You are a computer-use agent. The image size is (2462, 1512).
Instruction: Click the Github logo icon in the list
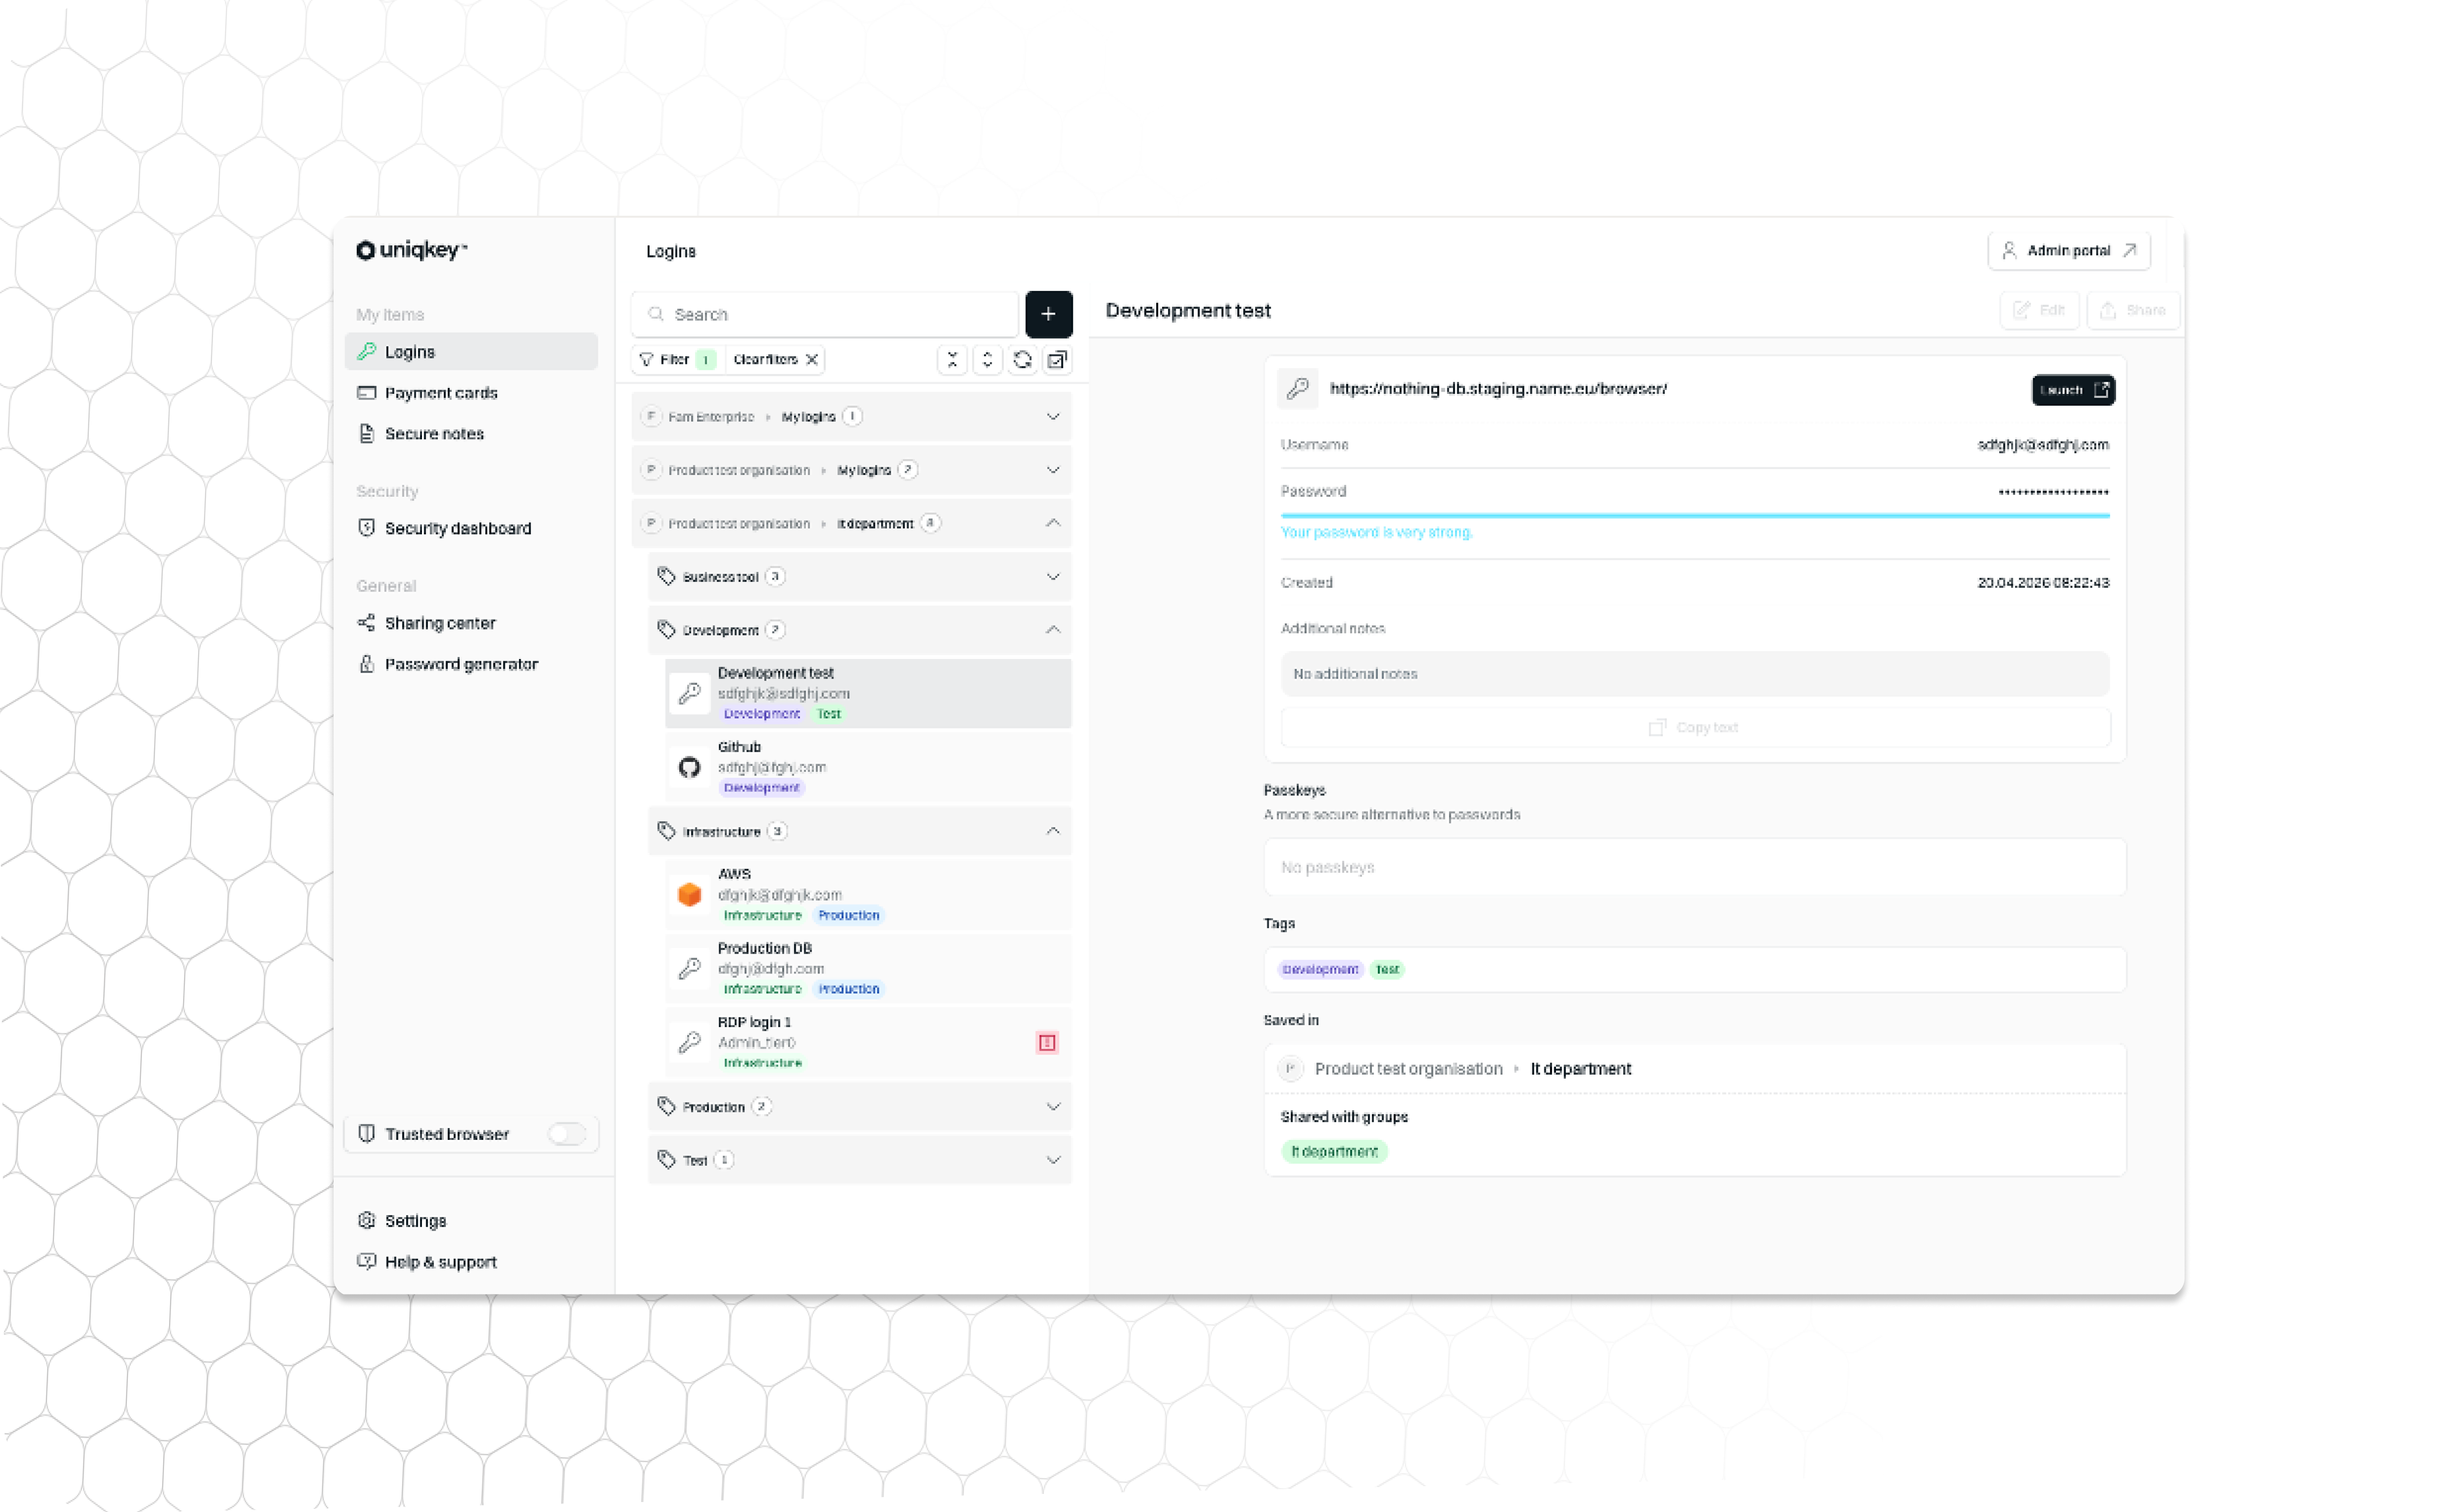click(689, 767)
